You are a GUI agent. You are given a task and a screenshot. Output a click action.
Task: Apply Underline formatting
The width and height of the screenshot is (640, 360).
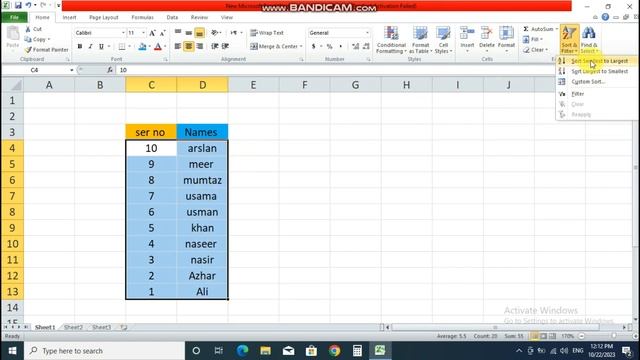tap(101, 47)
